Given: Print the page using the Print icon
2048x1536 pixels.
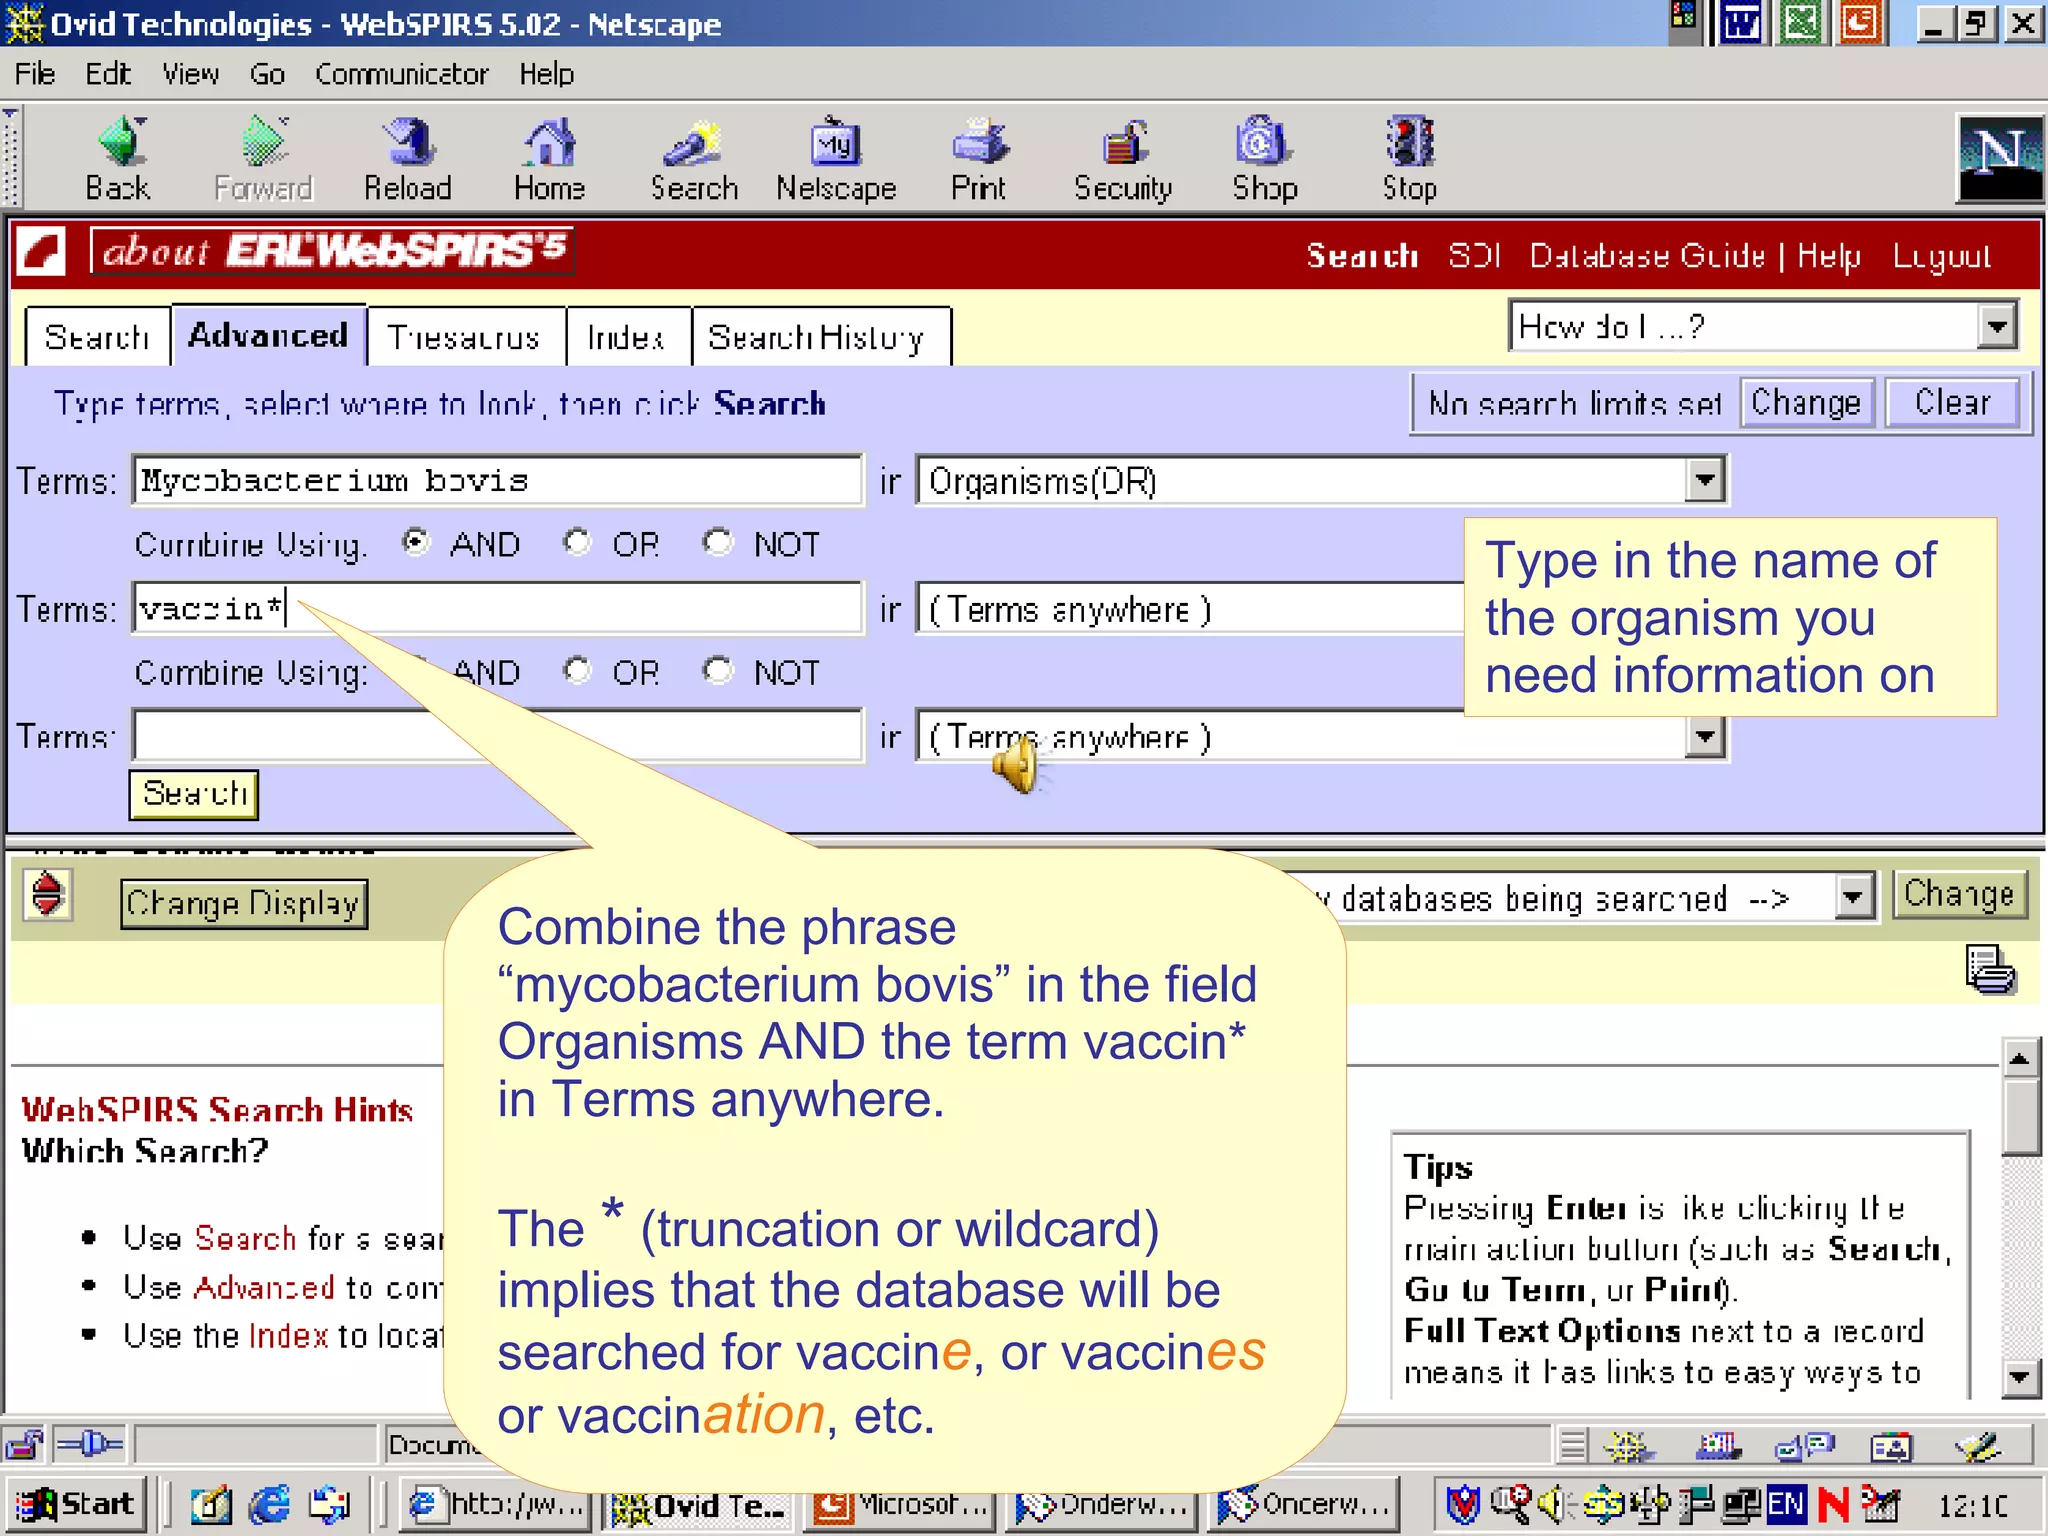Looking at the screenshot, I should click(x=979, y=160).
